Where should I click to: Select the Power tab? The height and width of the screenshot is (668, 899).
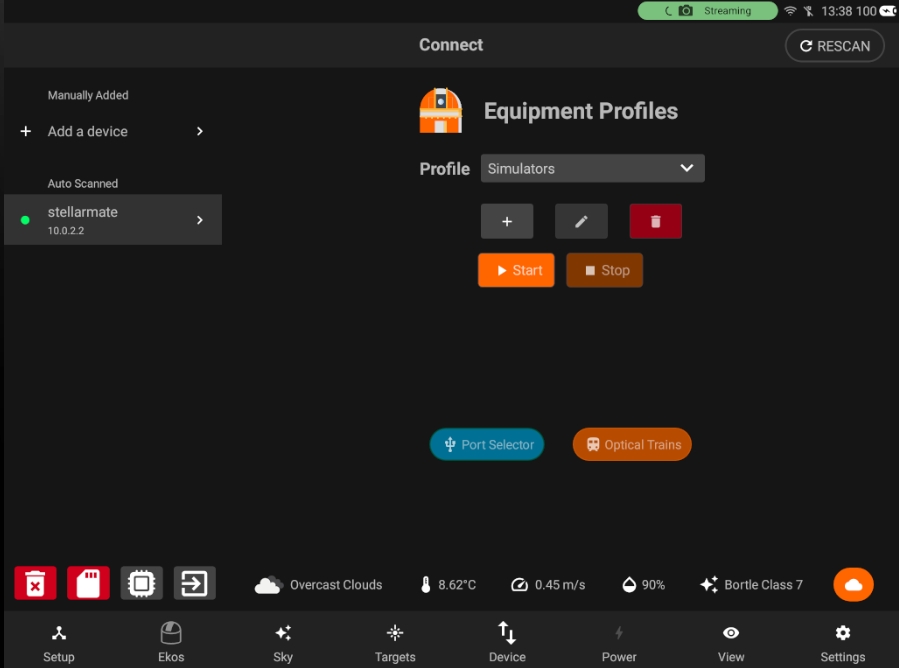click(619, 643)
